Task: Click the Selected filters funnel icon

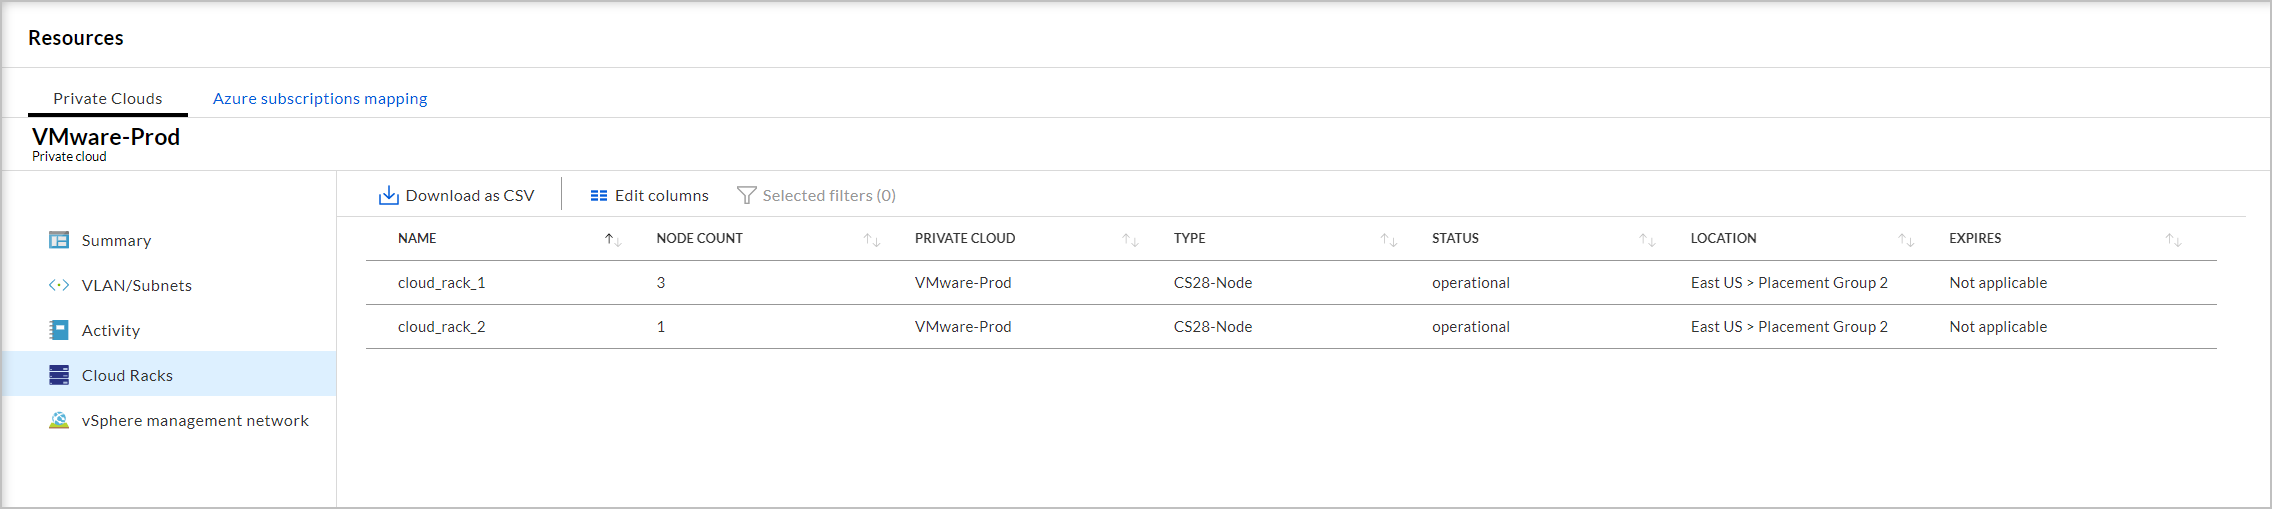Action: [746, 195]
